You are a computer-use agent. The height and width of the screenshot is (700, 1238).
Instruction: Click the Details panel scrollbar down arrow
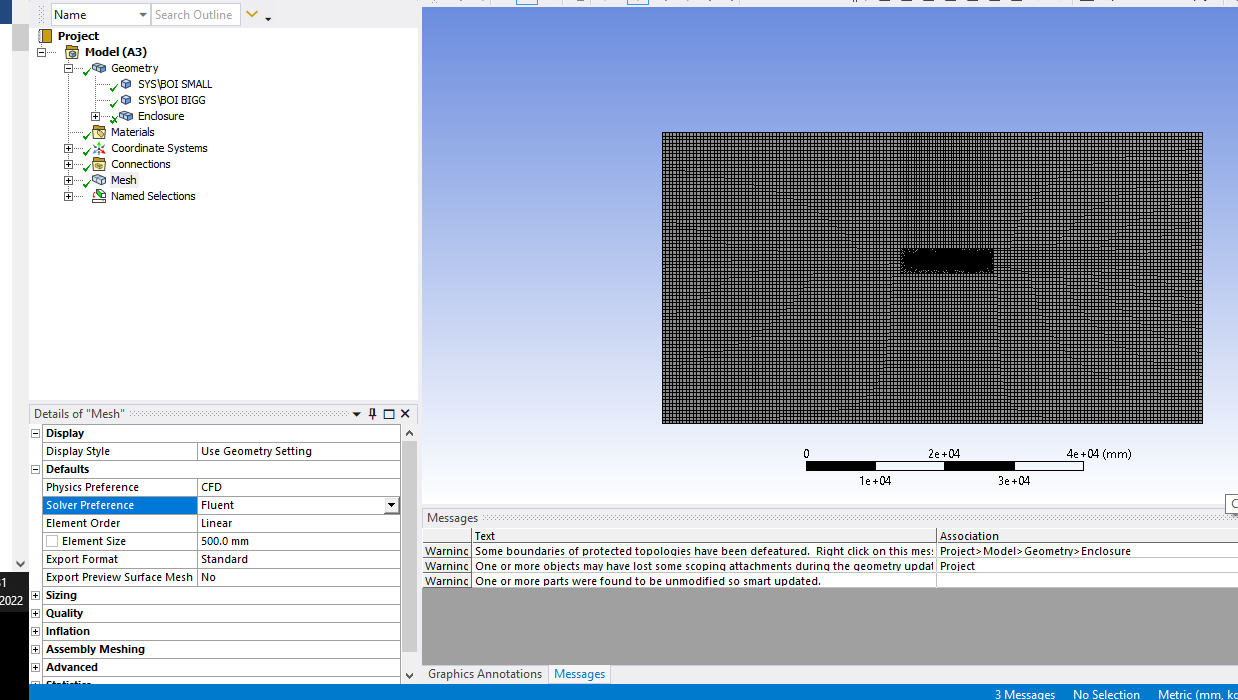[x=409, y=675]
